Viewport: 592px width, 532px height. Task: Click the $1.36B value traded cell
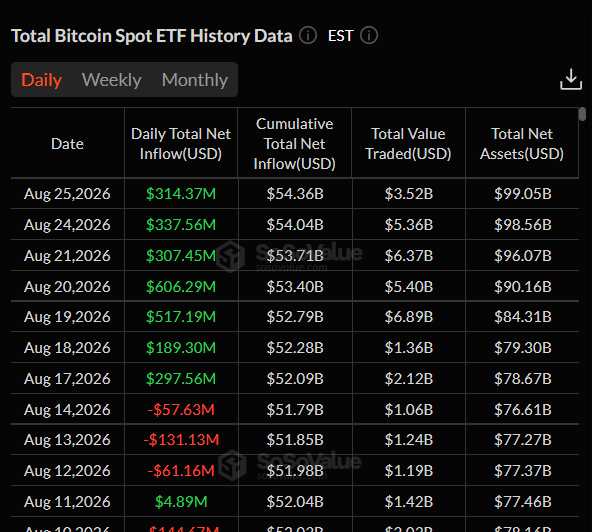tap(409, 347)
